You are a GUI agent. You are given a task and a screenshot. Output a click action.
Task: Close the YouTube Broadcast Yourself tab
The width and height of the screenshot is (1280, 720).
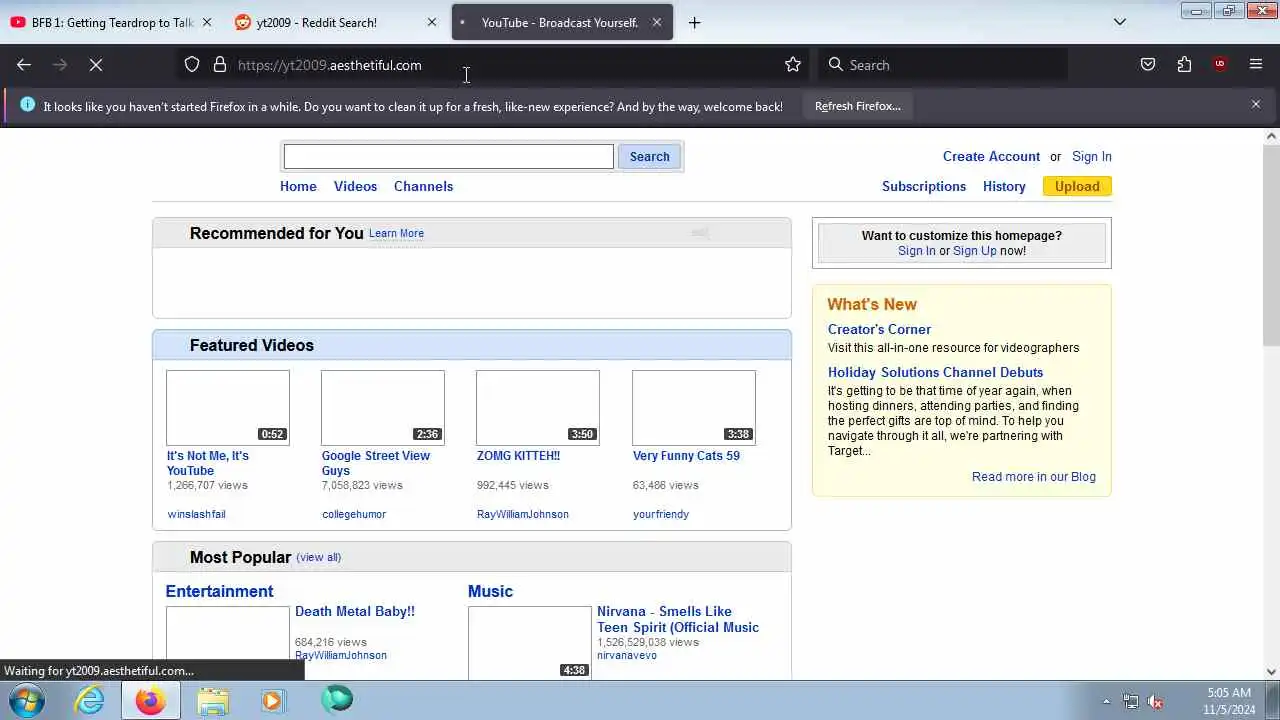tap(657, 22)
